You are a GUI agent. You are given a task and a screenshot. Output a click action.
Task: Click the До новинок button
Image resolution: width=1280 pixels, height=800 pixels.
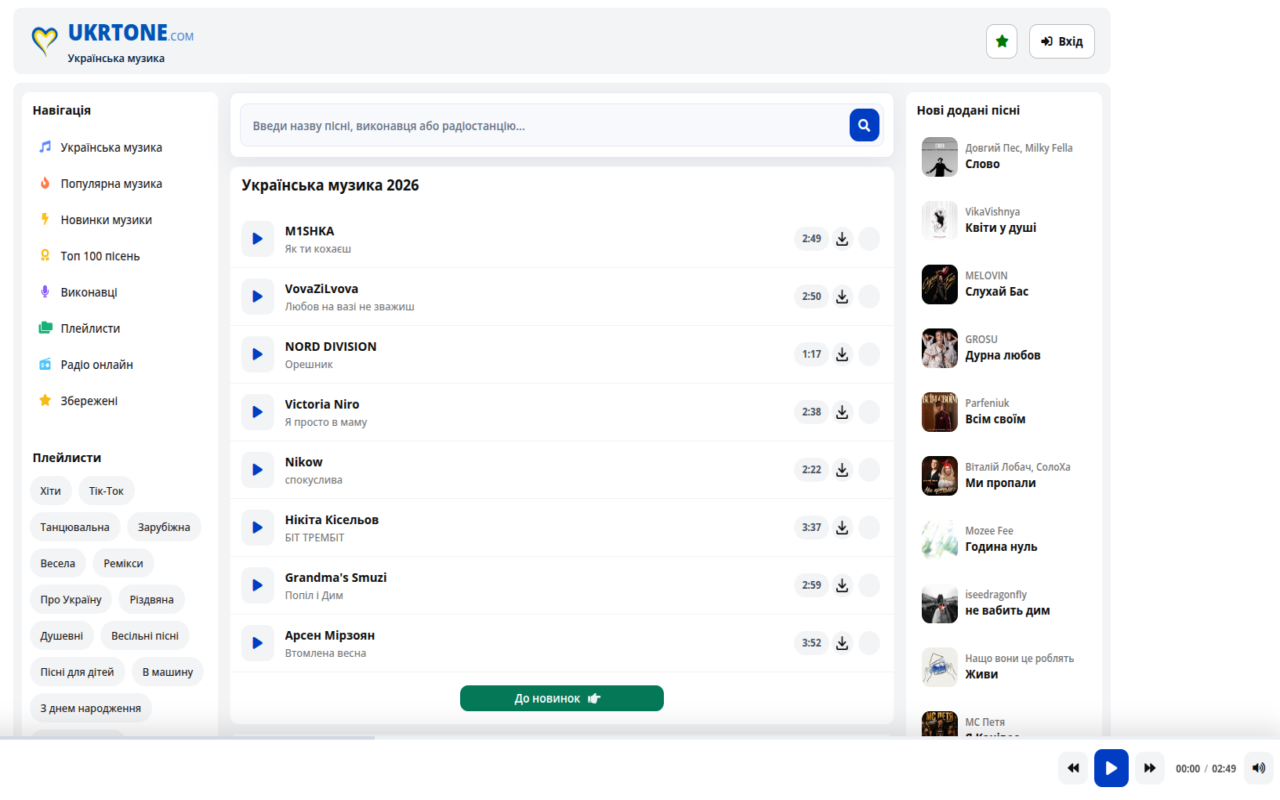coord(562,698)
